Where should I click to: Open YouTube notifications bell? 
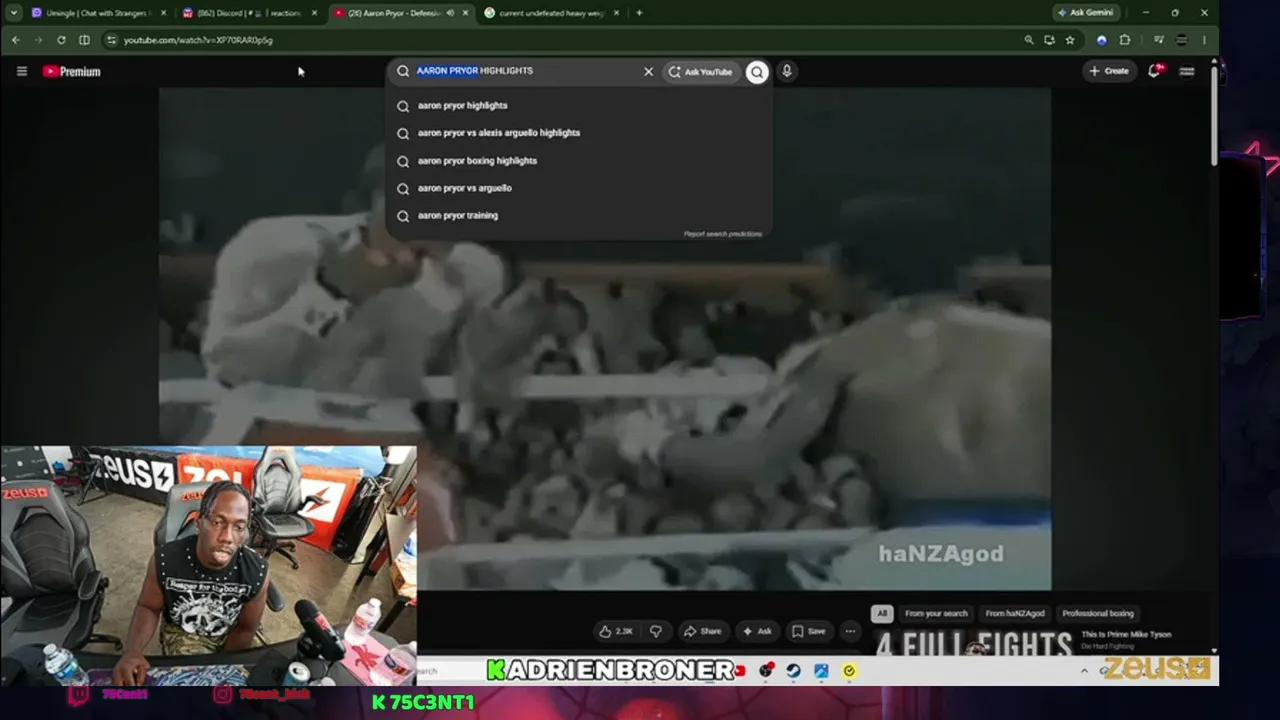click(1154, 71)
